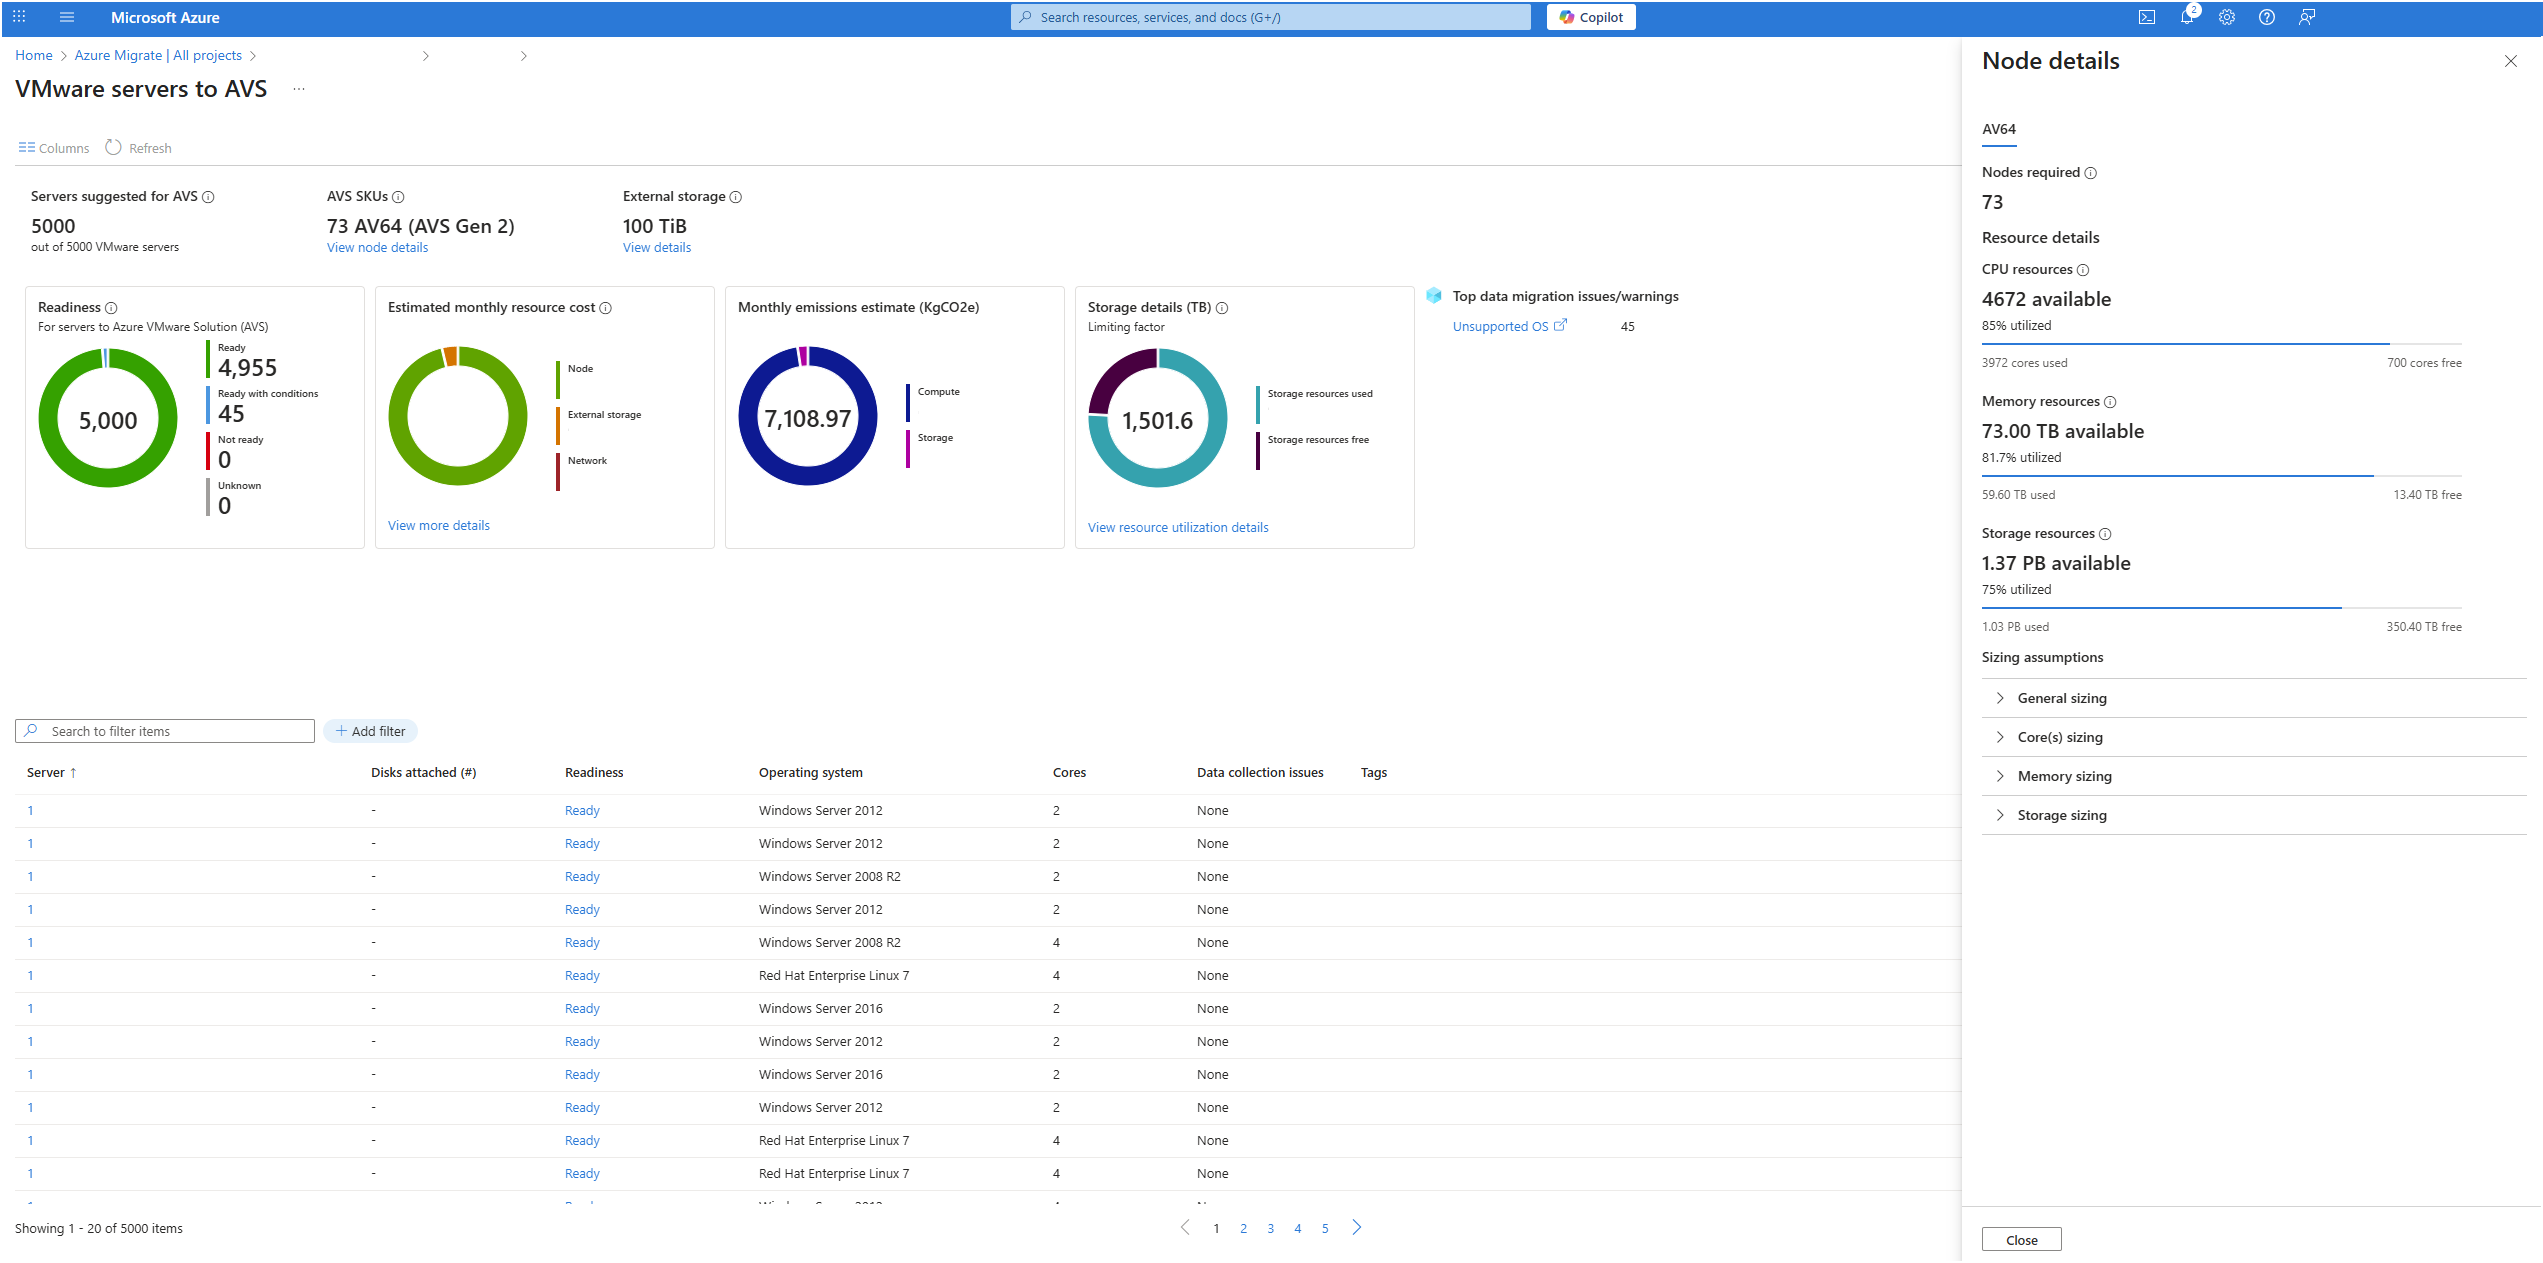
Task: Open portal settings gear icon
Action: pos(2226,17)
